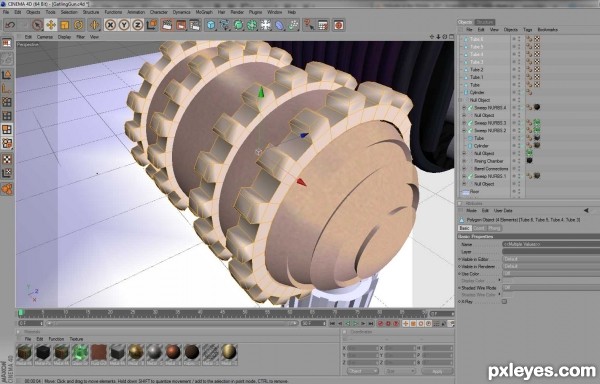Click frame 50 on the timeline ruler

(245, 313)
